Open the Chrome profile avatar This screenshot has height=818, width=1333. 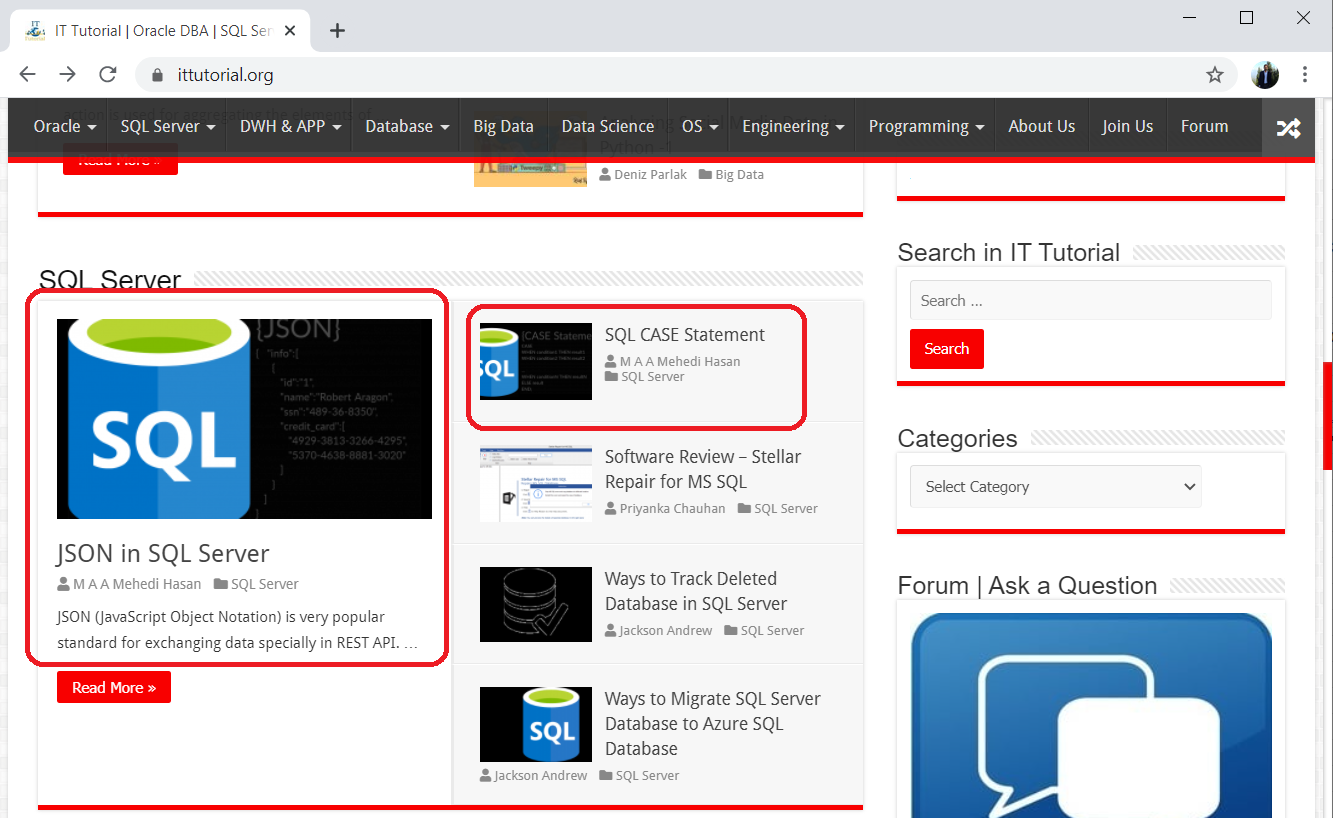pyautogui.click(x=1265, y=74)
